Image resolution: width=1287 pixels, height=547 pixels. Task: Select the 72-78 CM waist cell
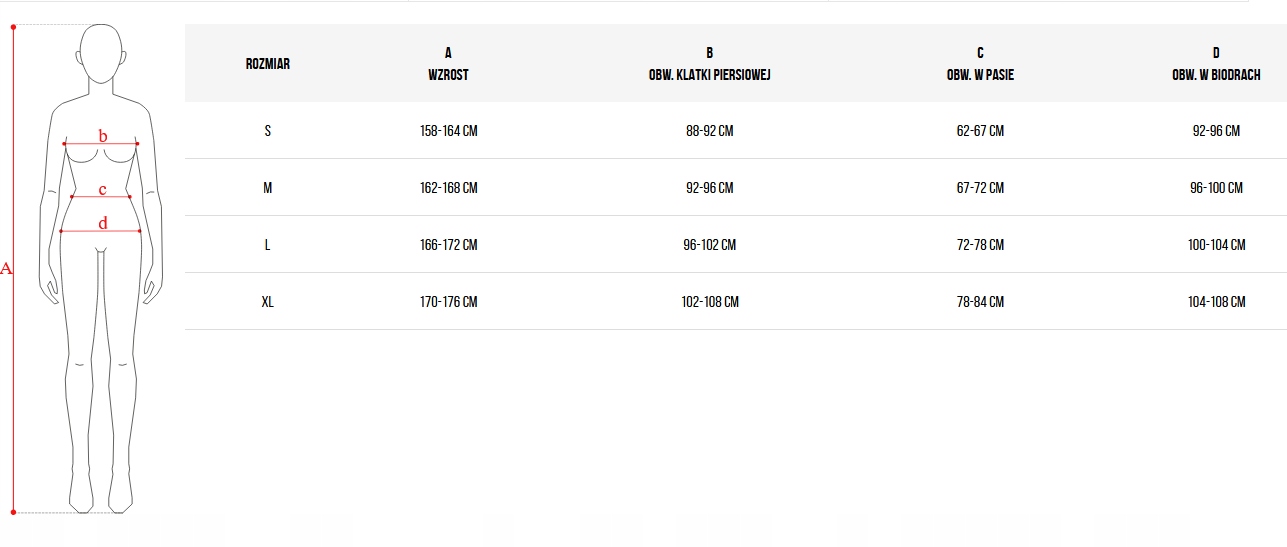(x=980, y=245)
